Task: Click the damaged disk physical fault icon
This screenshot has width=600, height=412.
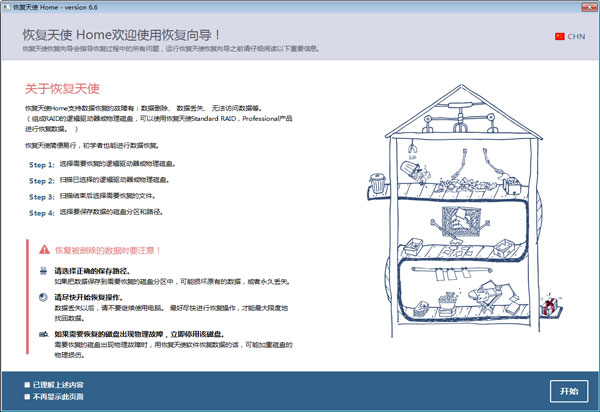Action: coord(43,332)
